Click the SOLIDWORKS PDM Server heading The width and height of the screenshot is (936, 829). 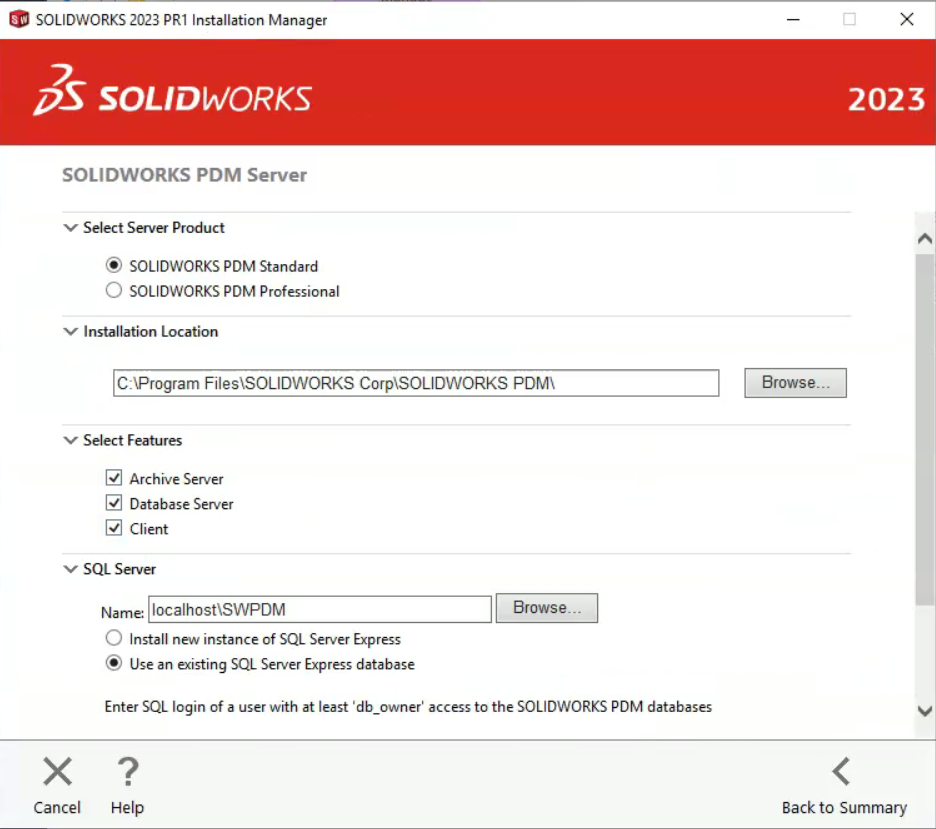[184, 175]
